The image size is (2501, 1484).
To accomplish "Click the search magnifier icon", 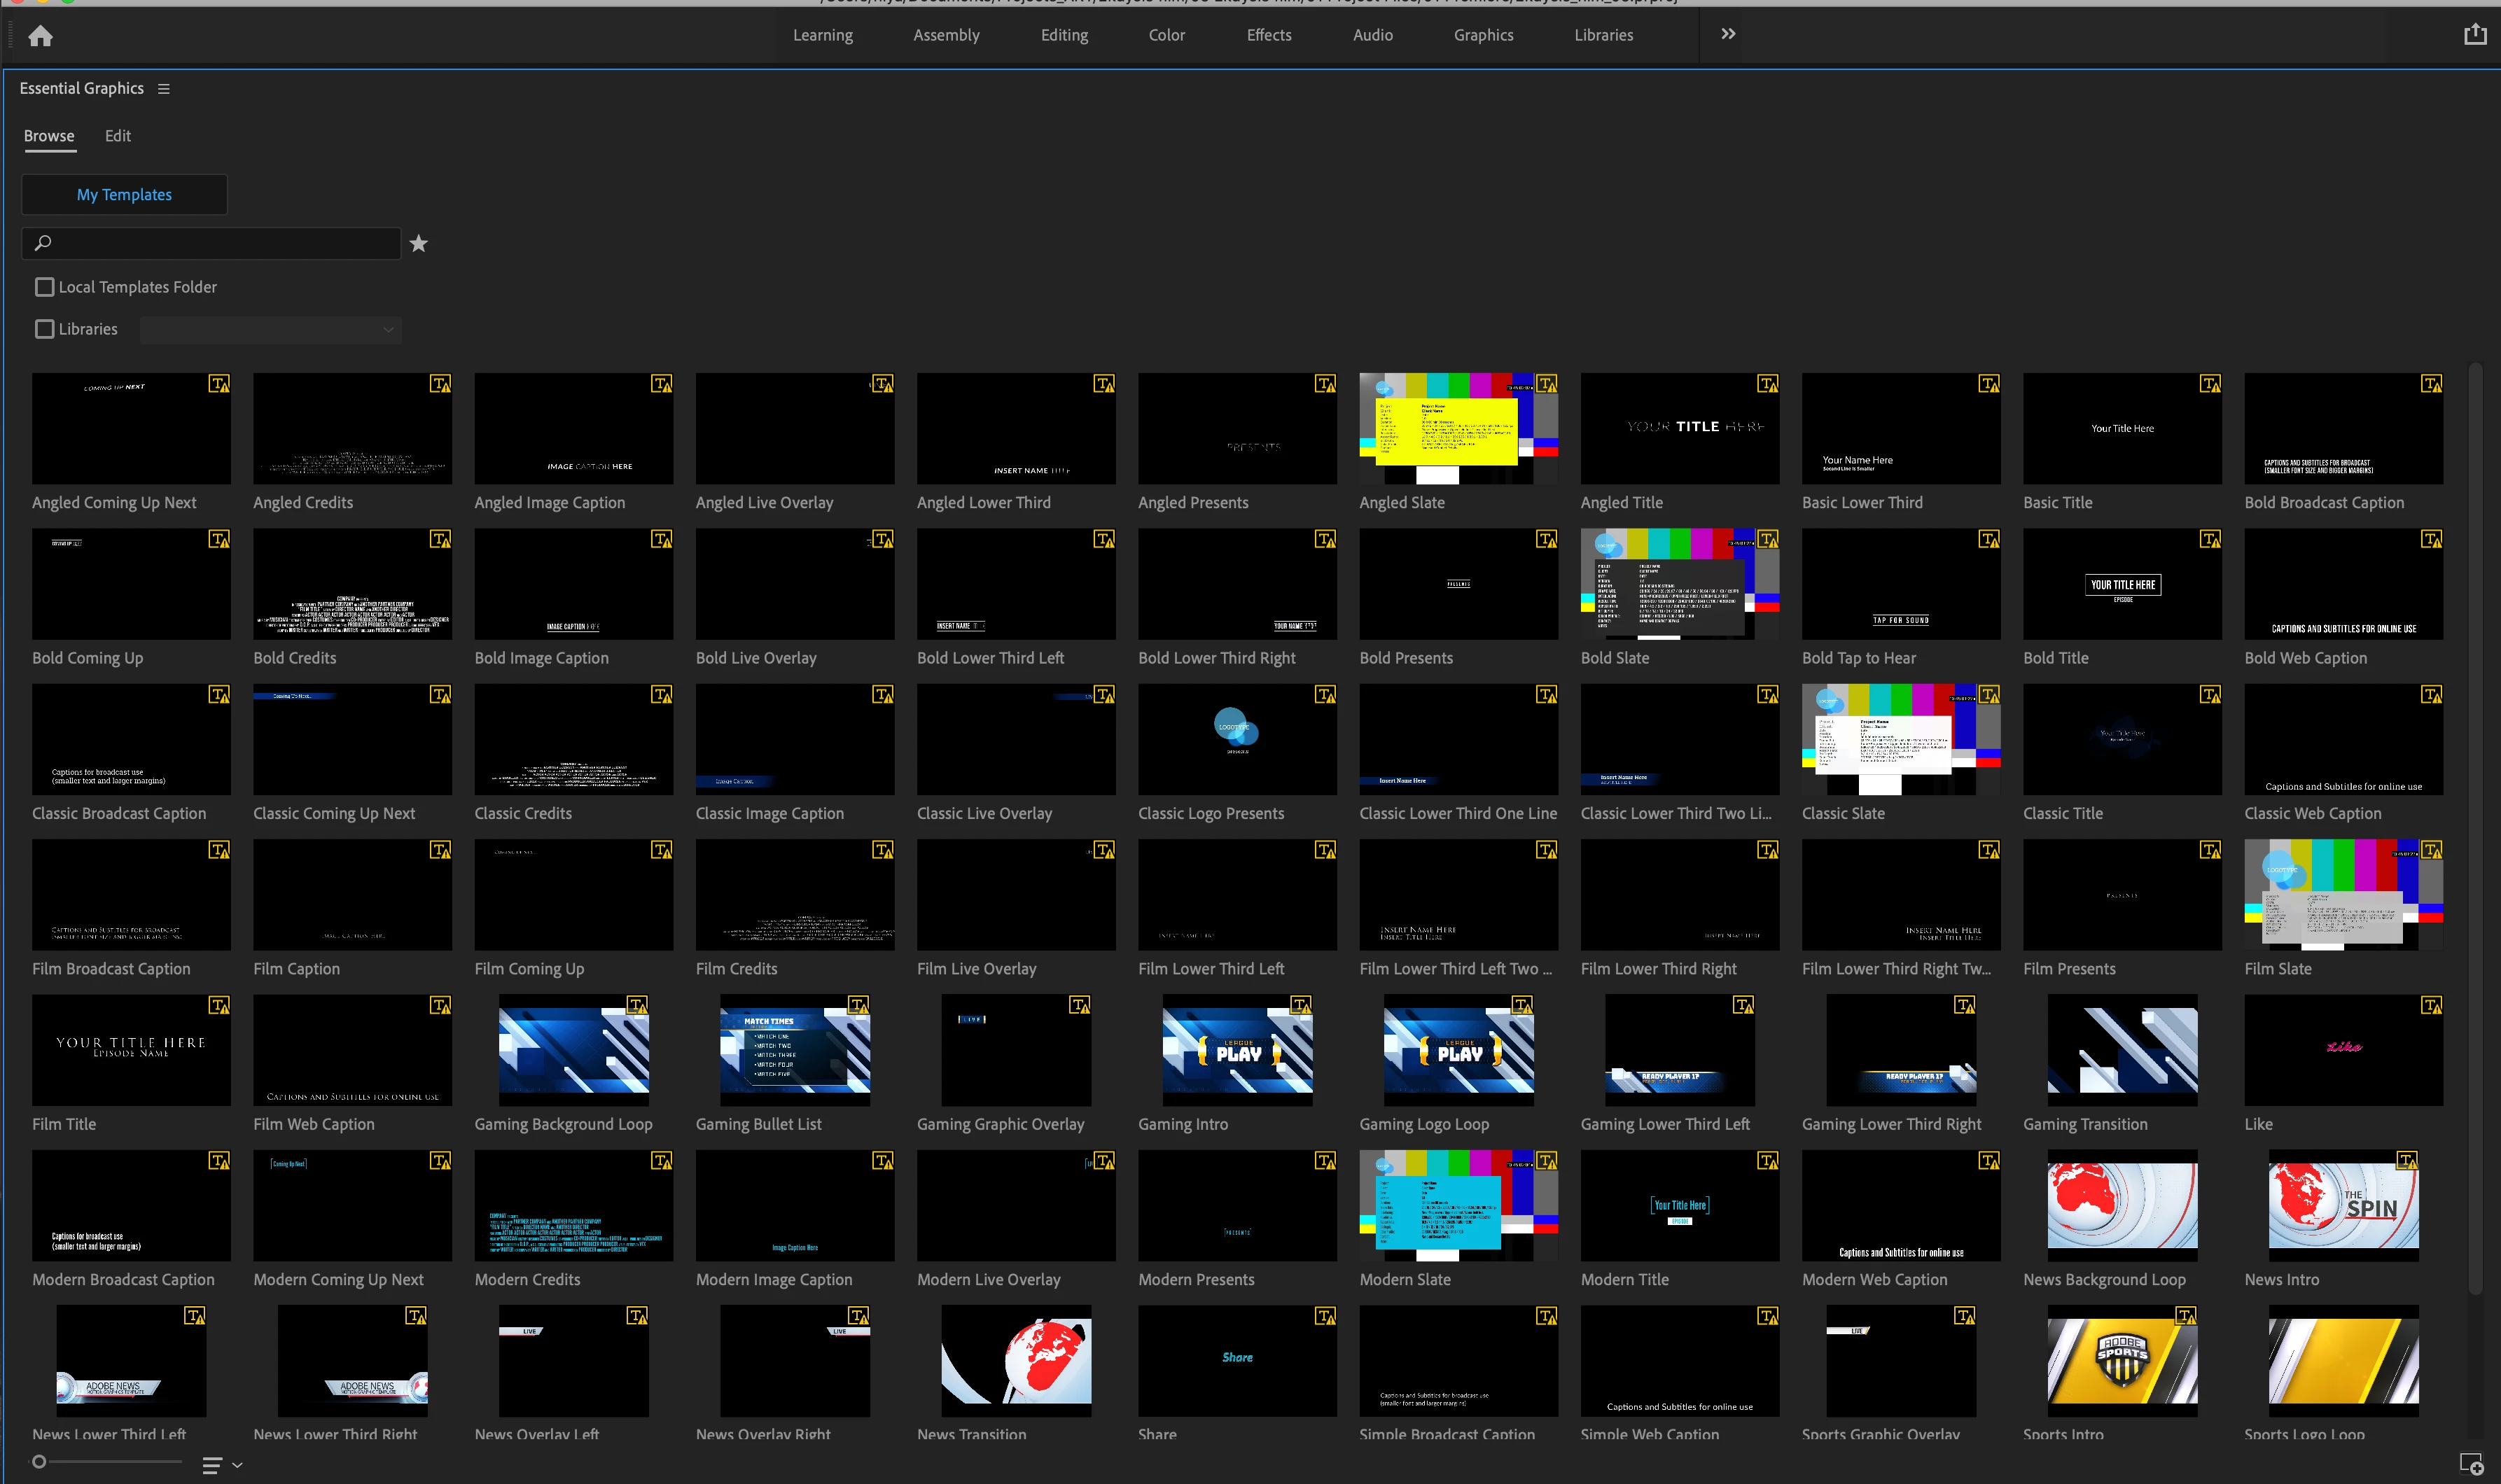I will (x=42, y=243).
